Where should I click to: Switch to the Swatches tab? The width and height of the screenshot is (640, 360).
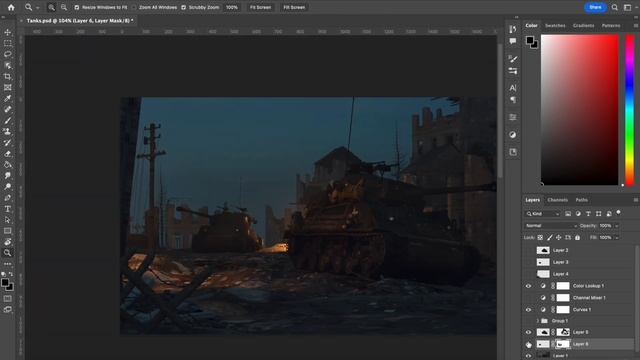tap(555, 25)
